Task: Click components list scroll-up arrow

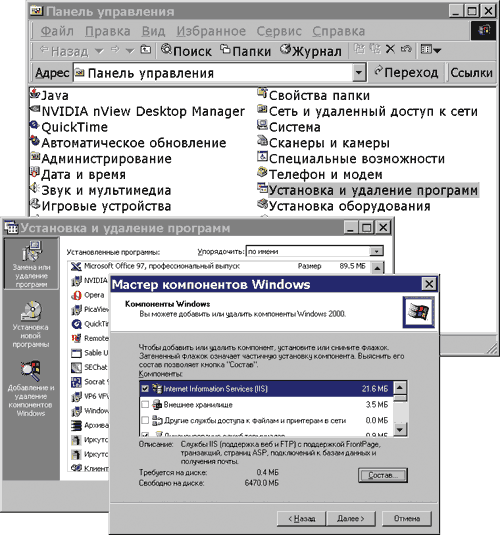Action: pyautogui.click(x=400, y=388)
